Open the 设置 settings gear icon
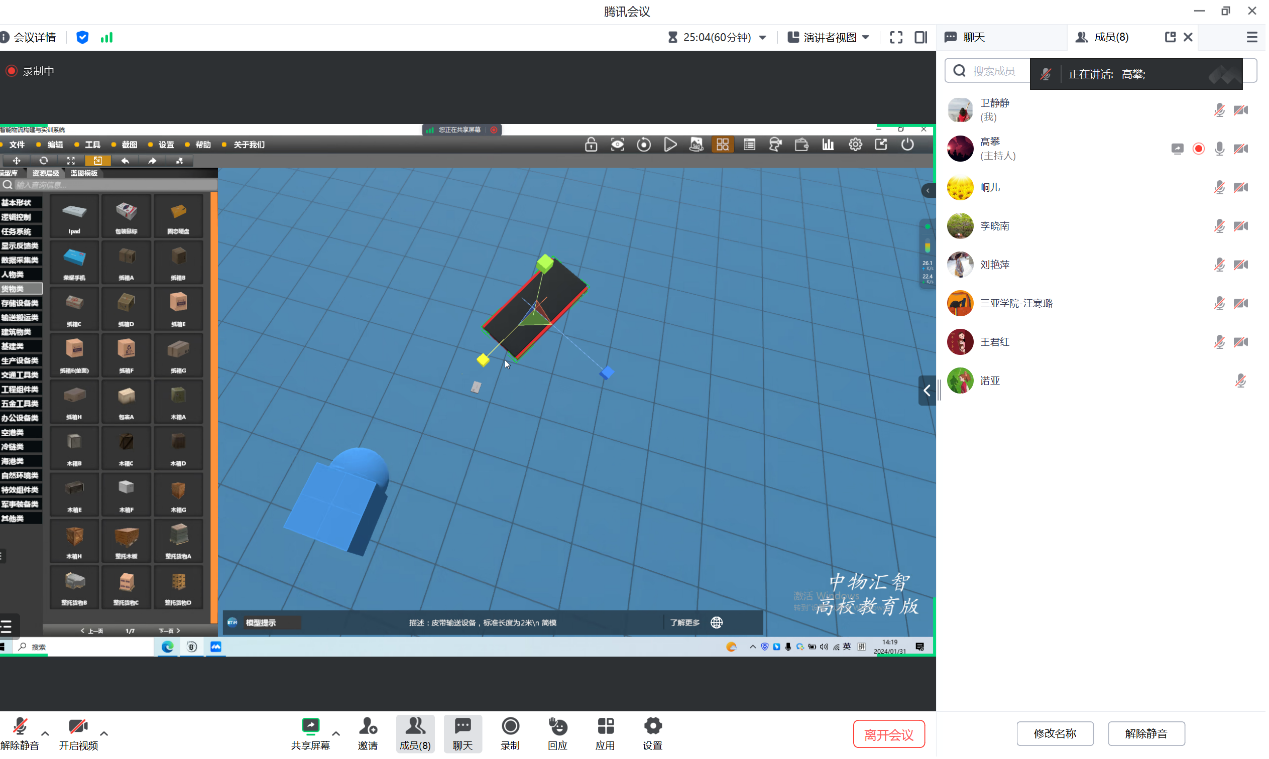 652,726
